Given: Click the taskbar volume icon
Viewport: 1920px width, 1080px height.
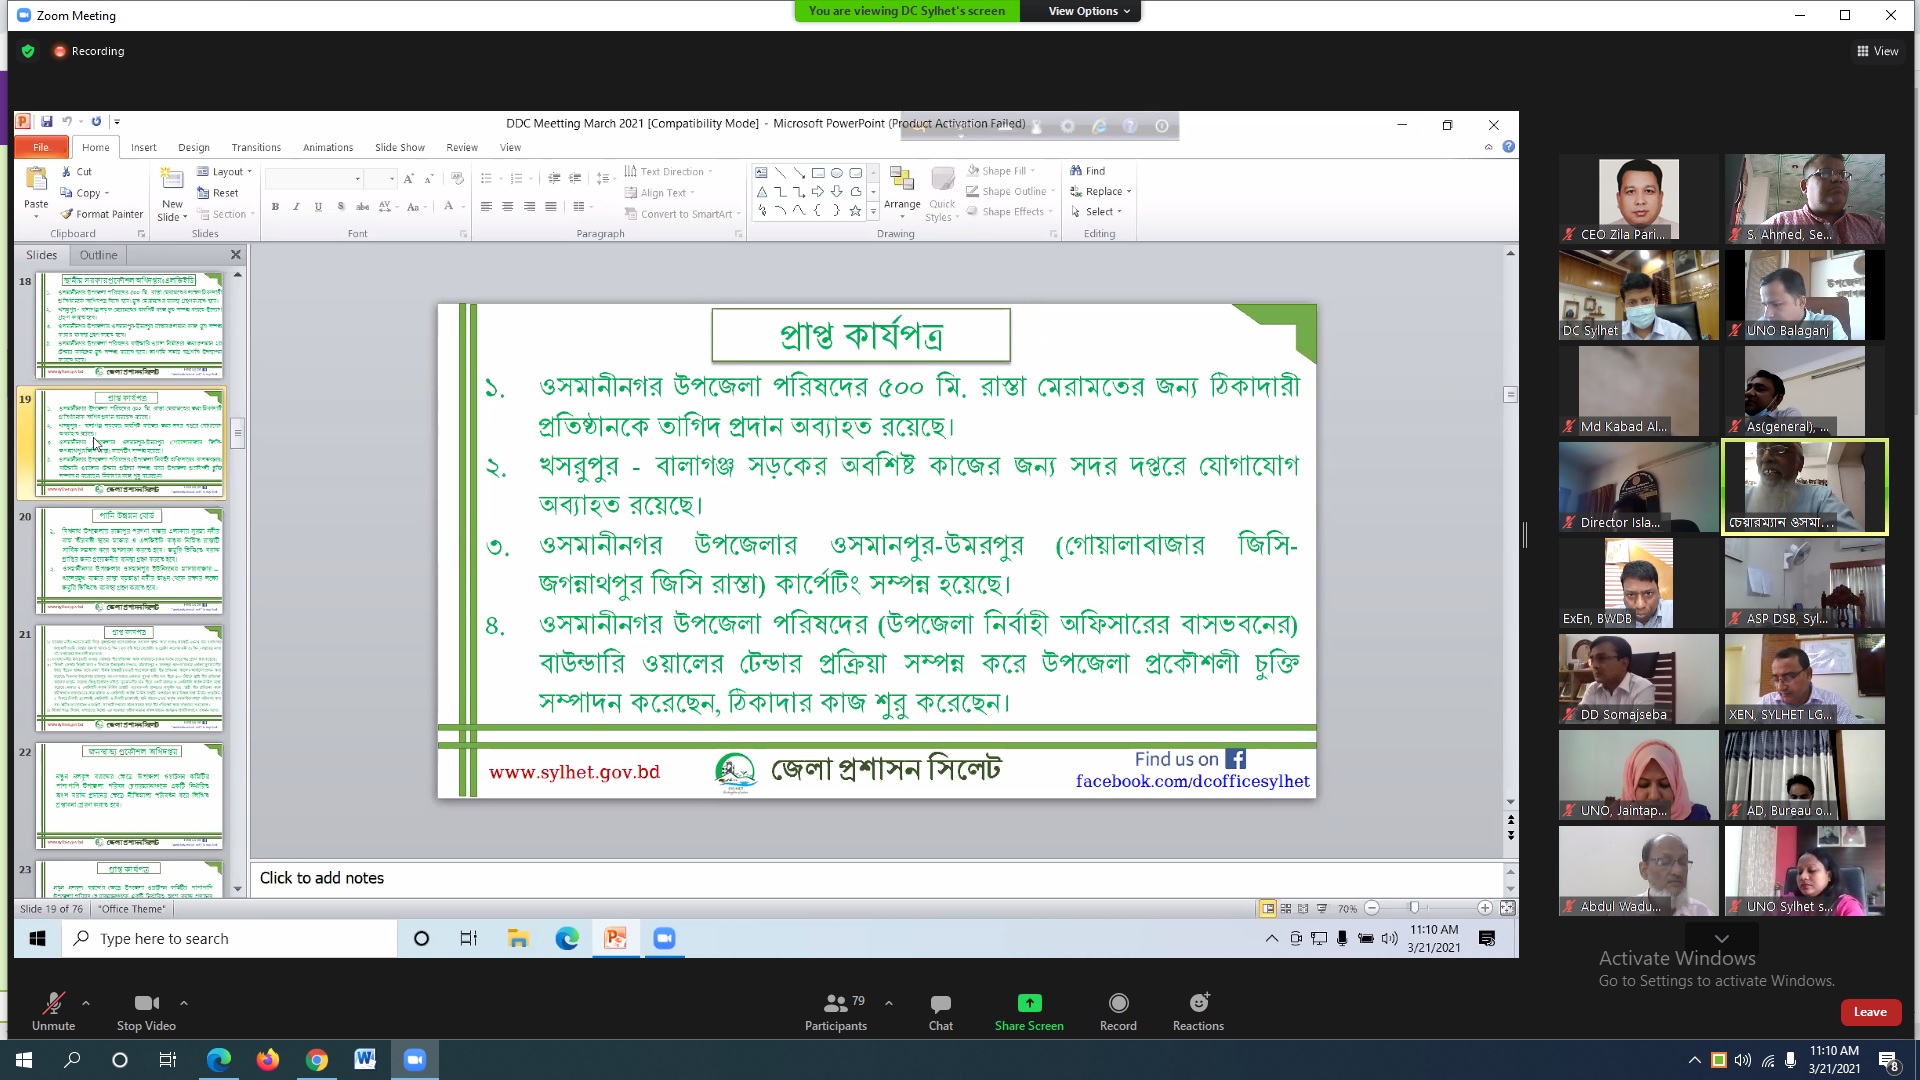Looking at the screenshot, I should (x=1743, y=1060).
